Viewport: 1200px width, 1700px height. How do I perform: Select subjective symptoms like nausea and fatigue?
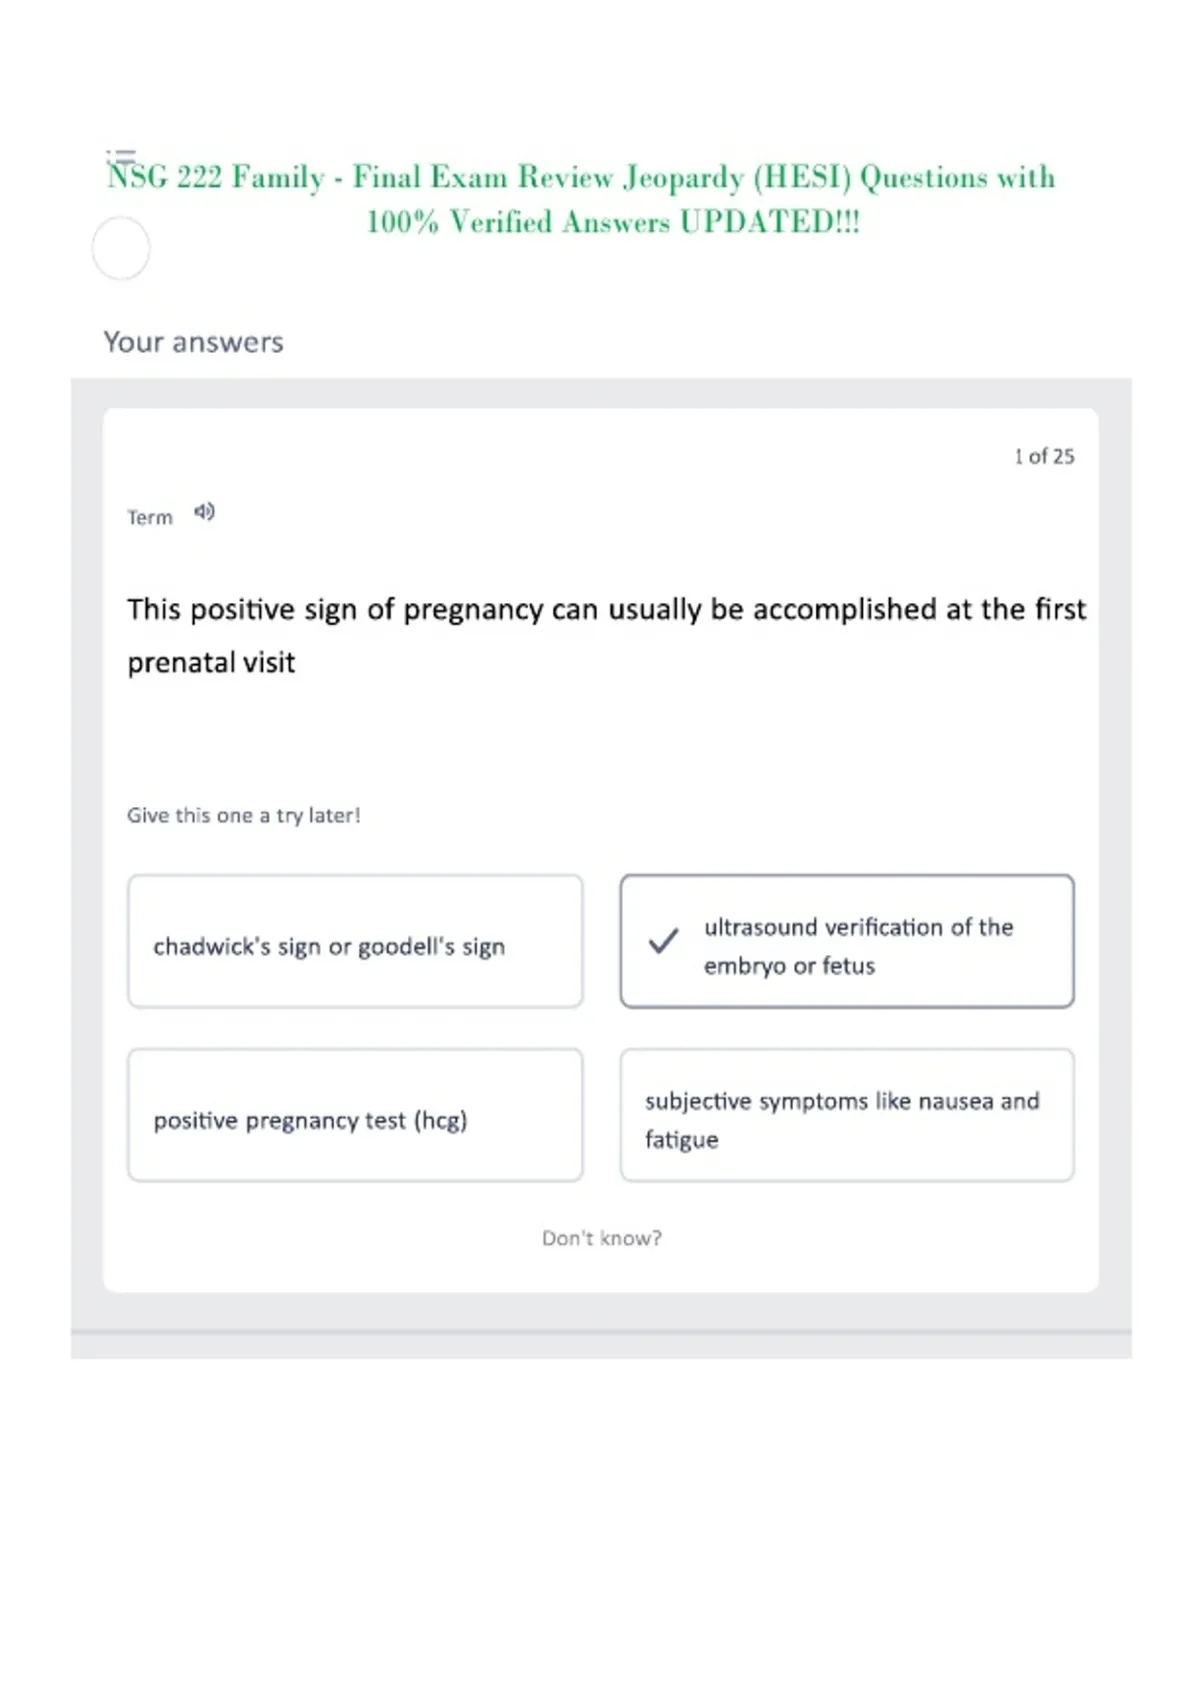(x=847, y=1115)
